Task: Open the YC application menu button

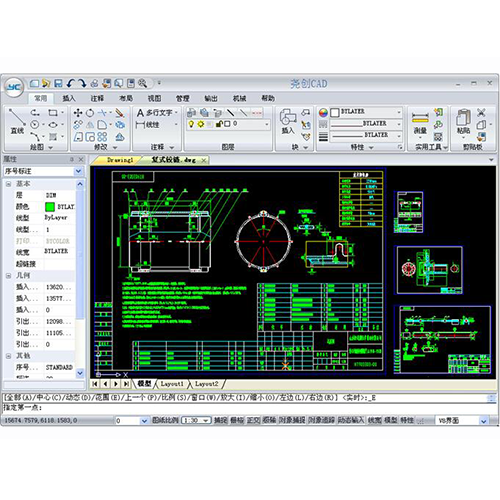Action: click(14, 87)
